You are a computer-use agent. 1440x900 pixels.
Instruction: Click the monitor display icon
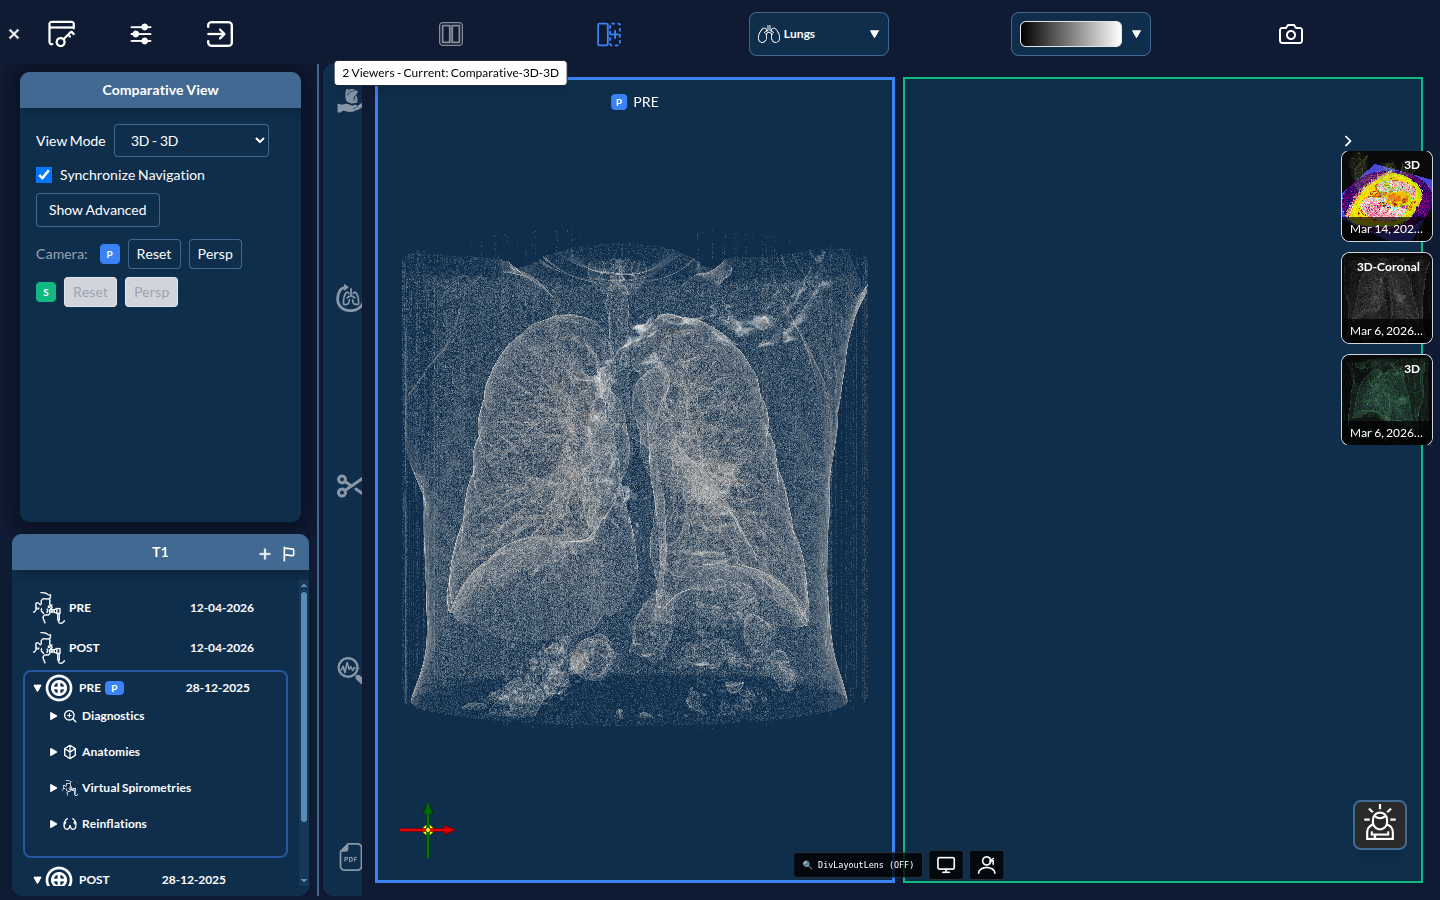[x=946, y=865]
